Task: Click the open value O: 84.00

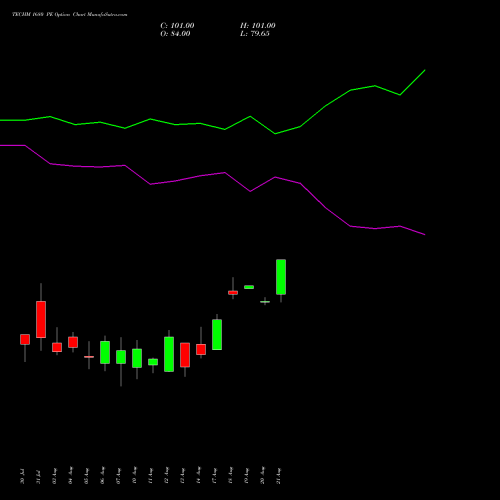Action: [x=175, y=34]
